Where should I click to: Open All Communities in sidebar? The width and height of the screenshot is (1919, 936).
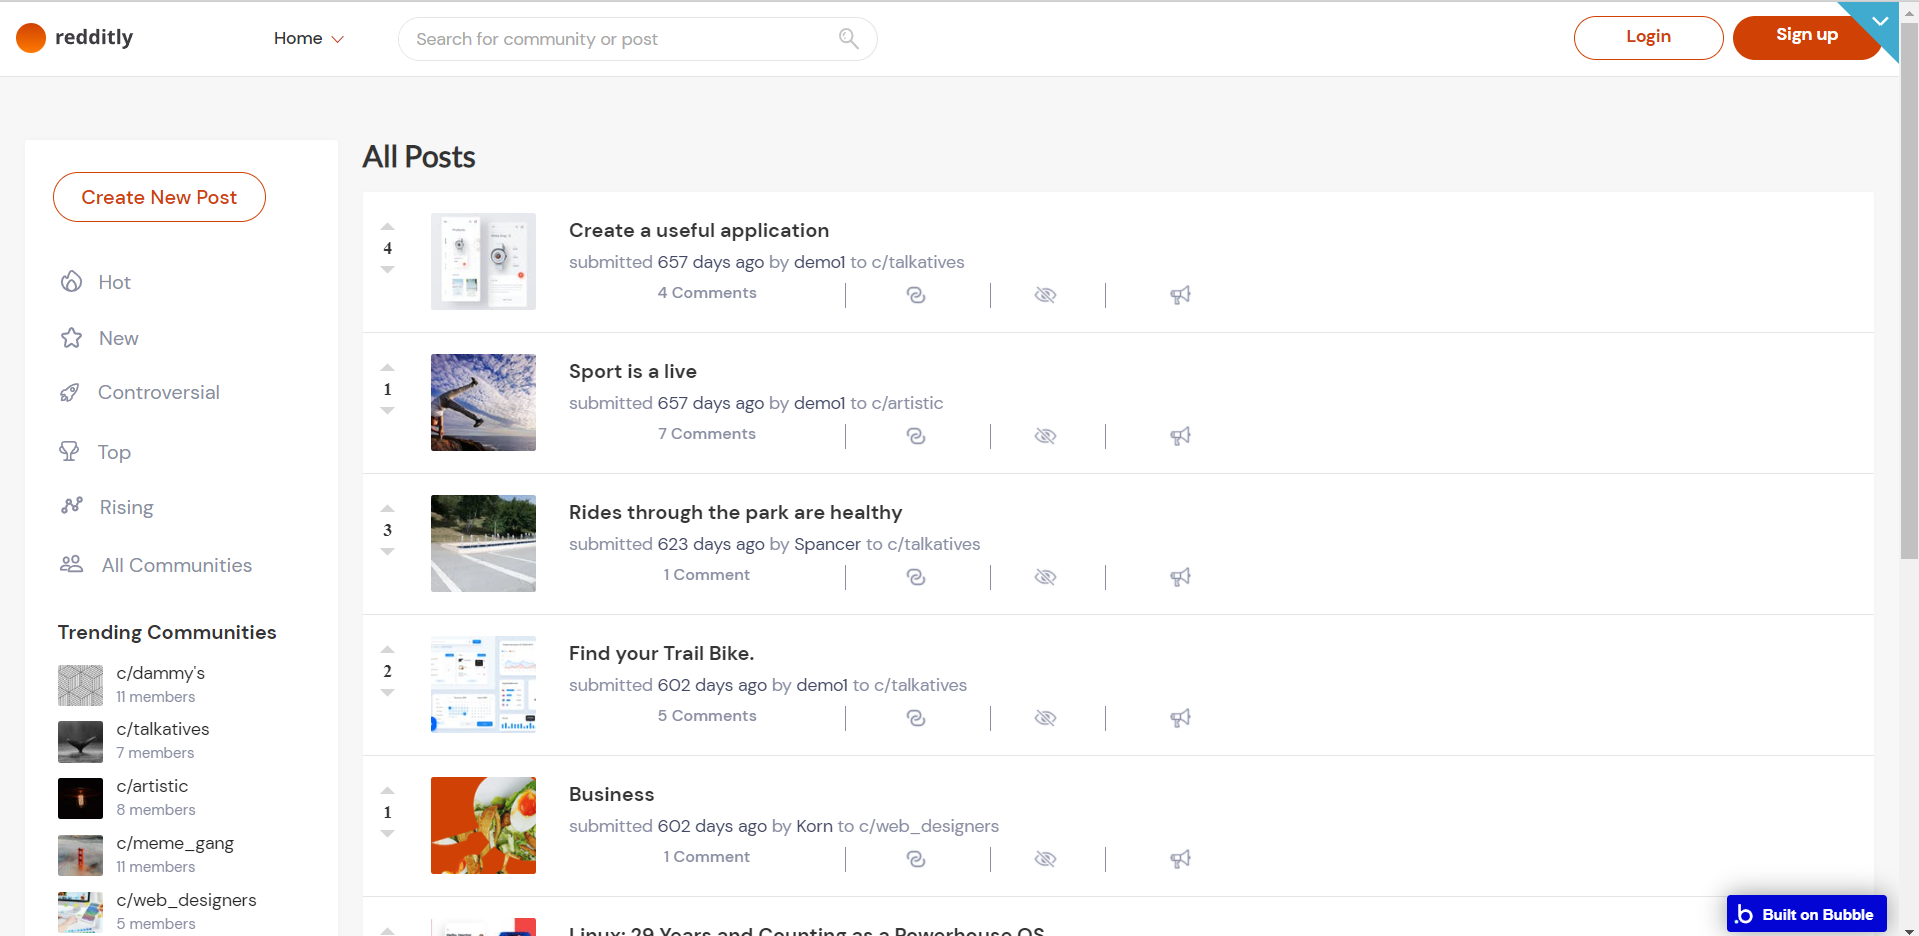pyautogui.click(x=176, y=566)
